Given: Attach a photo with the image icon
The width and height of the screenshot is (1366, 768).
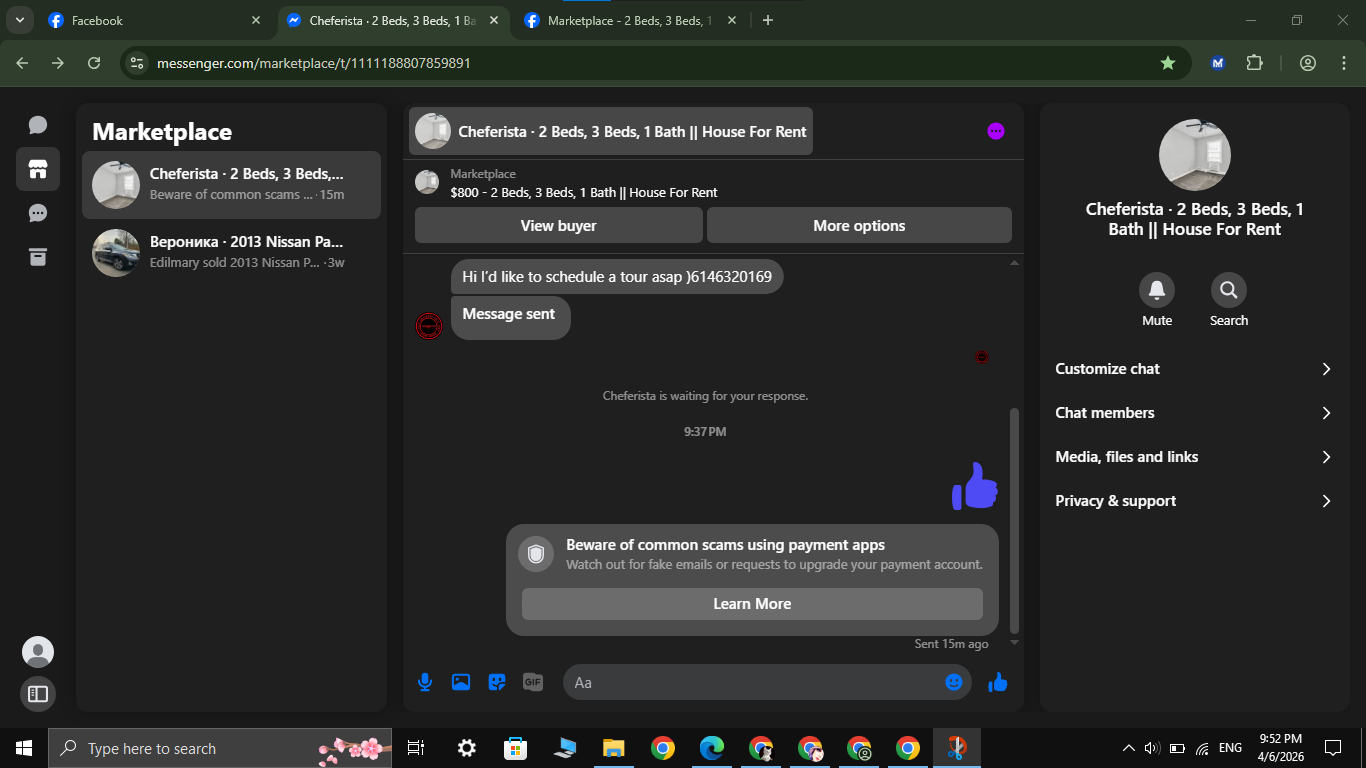Looking at the screenshot, I should 461,682.
